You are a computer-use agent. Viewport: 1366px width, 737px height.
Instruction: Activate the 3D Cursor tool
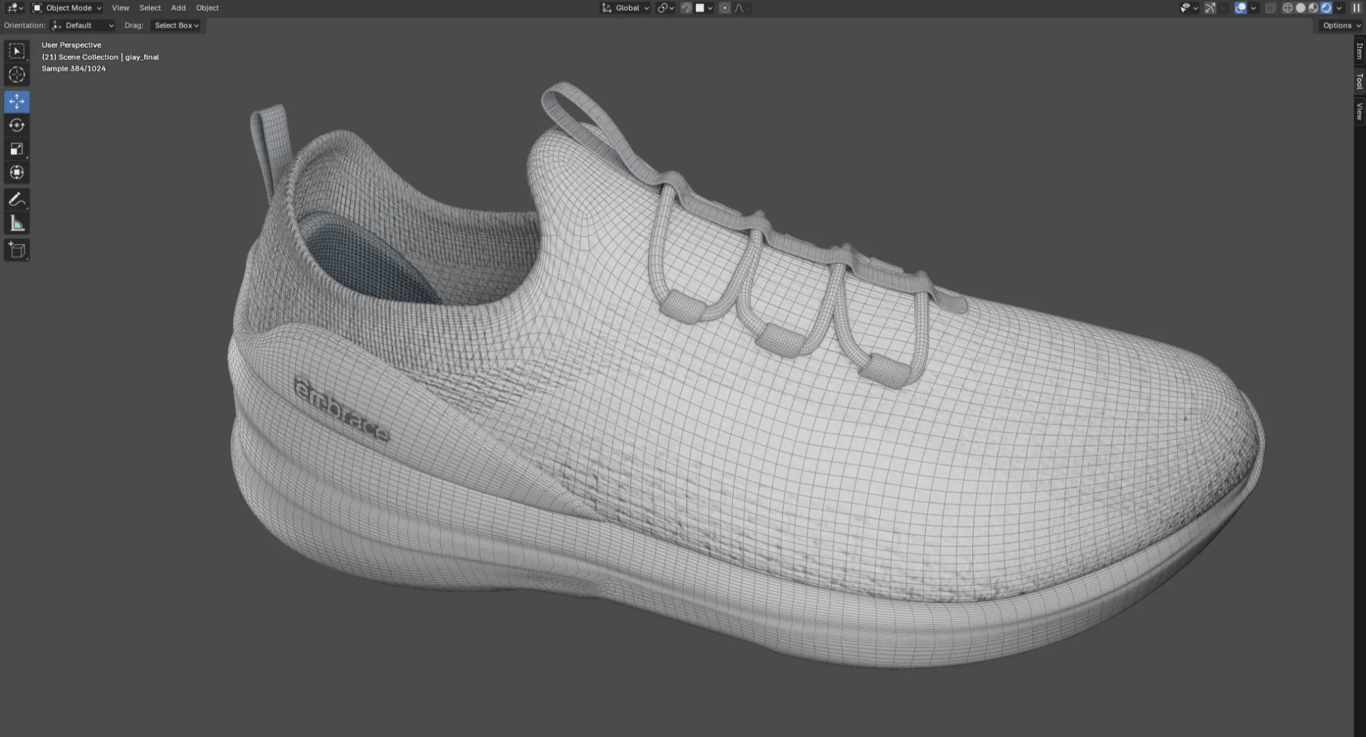point(17,75)
